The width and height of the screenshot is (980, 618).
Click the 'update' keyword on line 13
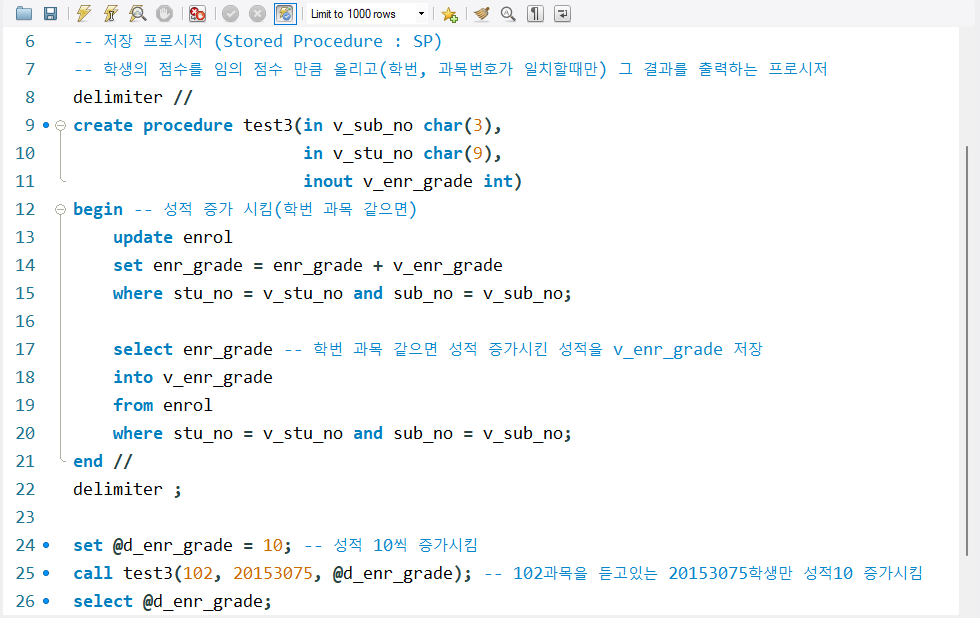(143, 237)
